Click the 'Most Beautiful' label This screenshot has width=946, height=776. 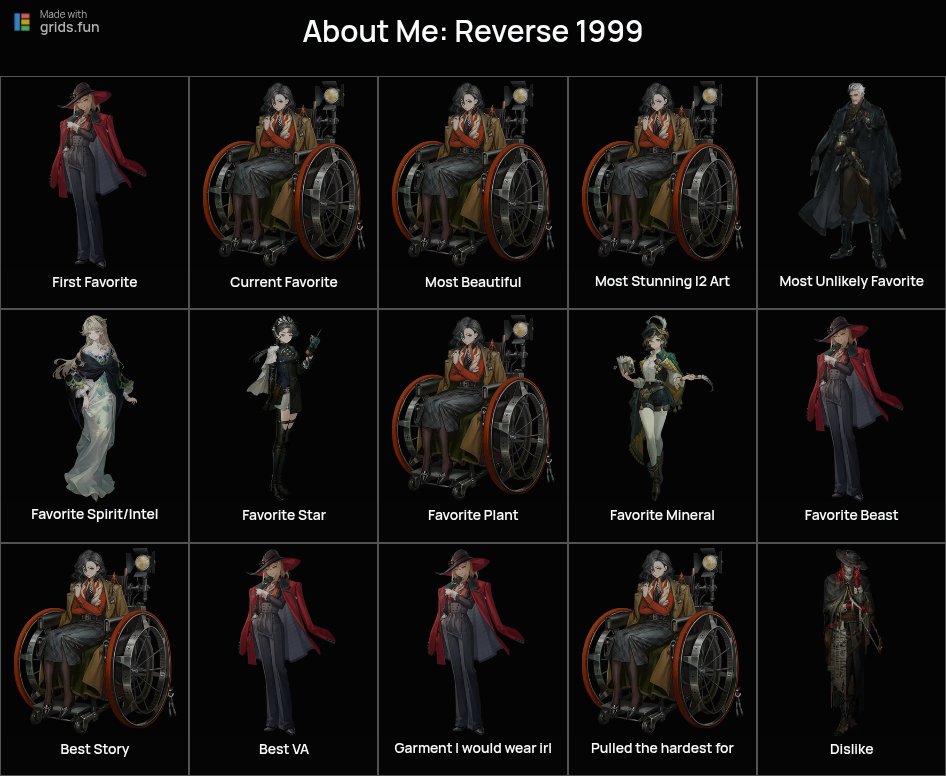click(x=473, y=282)
